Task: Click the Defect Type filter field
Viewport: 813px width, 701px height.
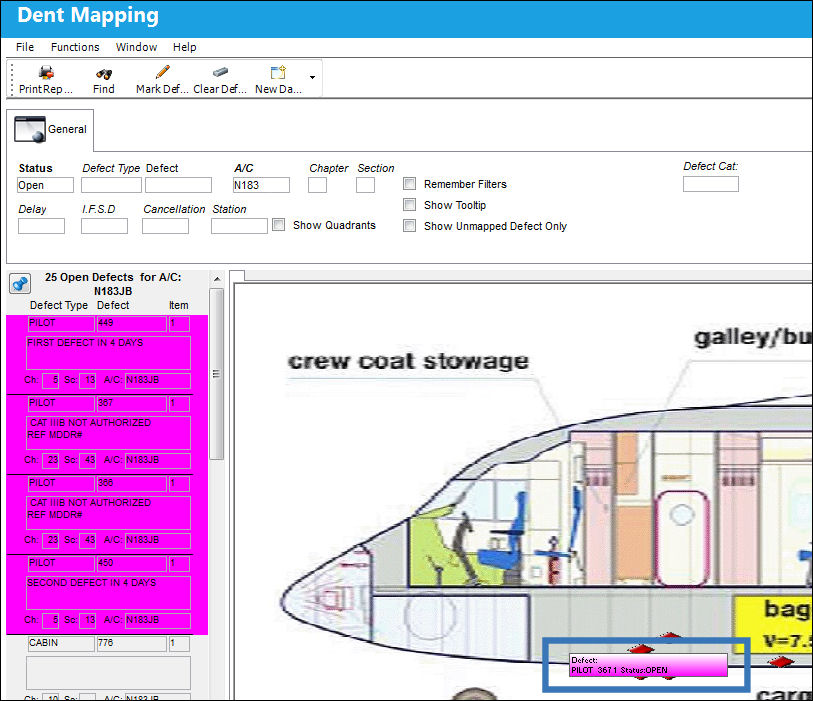Action: (111, 185)
